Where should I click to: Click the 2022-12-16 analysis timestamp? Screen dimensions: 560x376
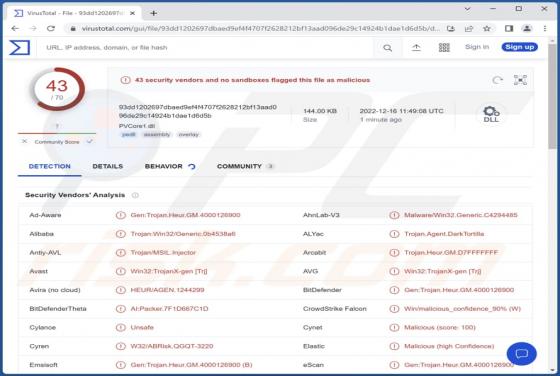[401, 111]
